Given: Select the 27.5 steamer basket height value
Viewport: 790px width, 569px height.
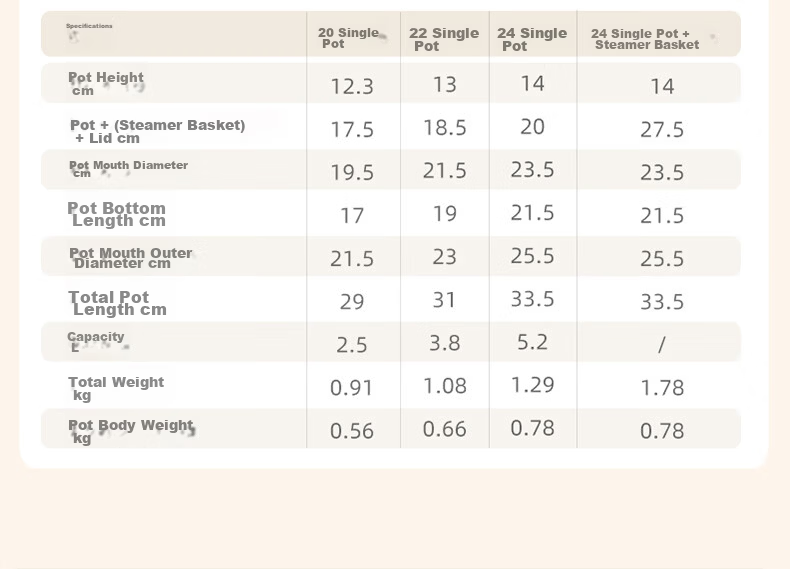Looking at the screenshot, I should (662, 130).
